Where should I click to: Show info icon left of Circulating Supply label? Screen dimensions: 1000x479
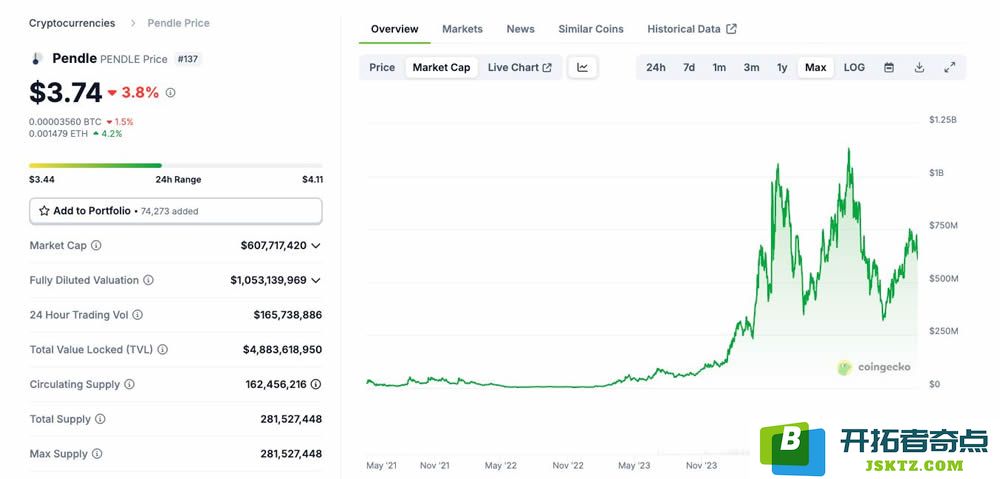pos(129,384)
